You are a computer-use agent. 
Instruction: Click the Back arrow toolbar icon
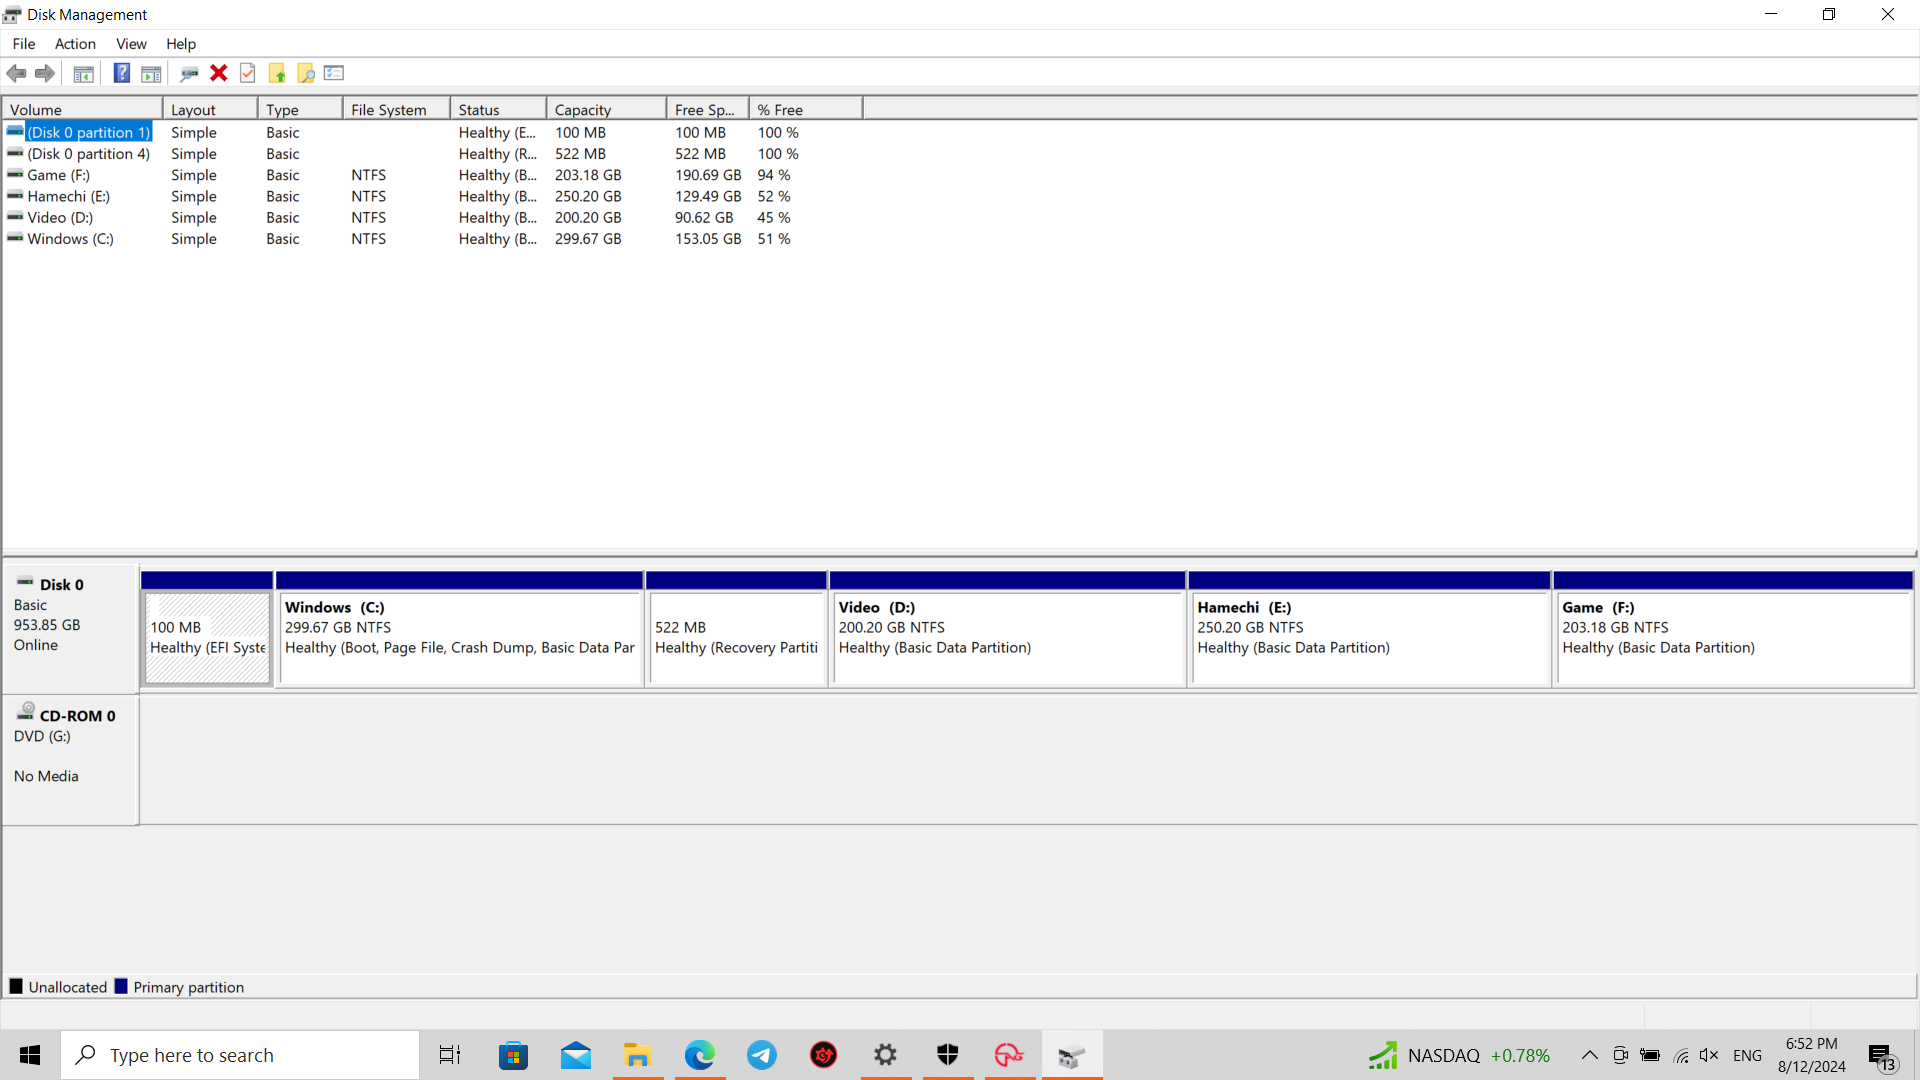[x=16, y=73]
